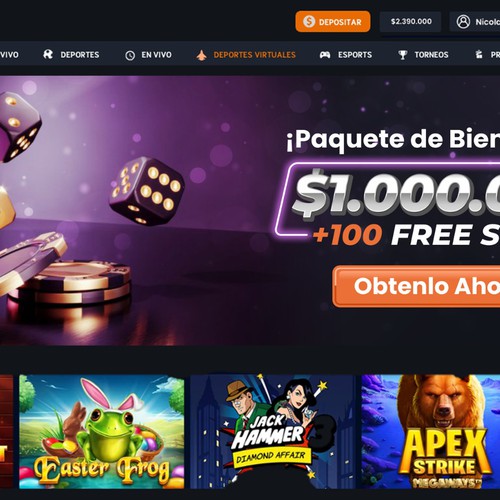The height and width of the screenshot is (500, 500).
Task: Go to the Esports section
Action: pos(355,55)
